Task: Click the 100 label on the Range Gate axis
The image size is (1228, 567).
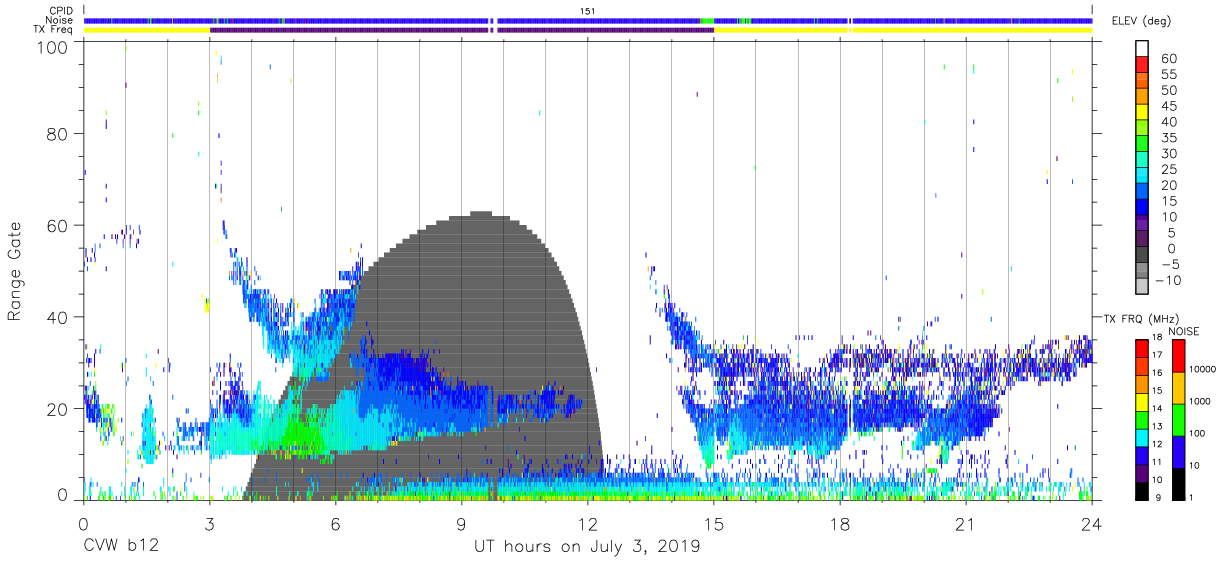Action: [x=54, y=48]
